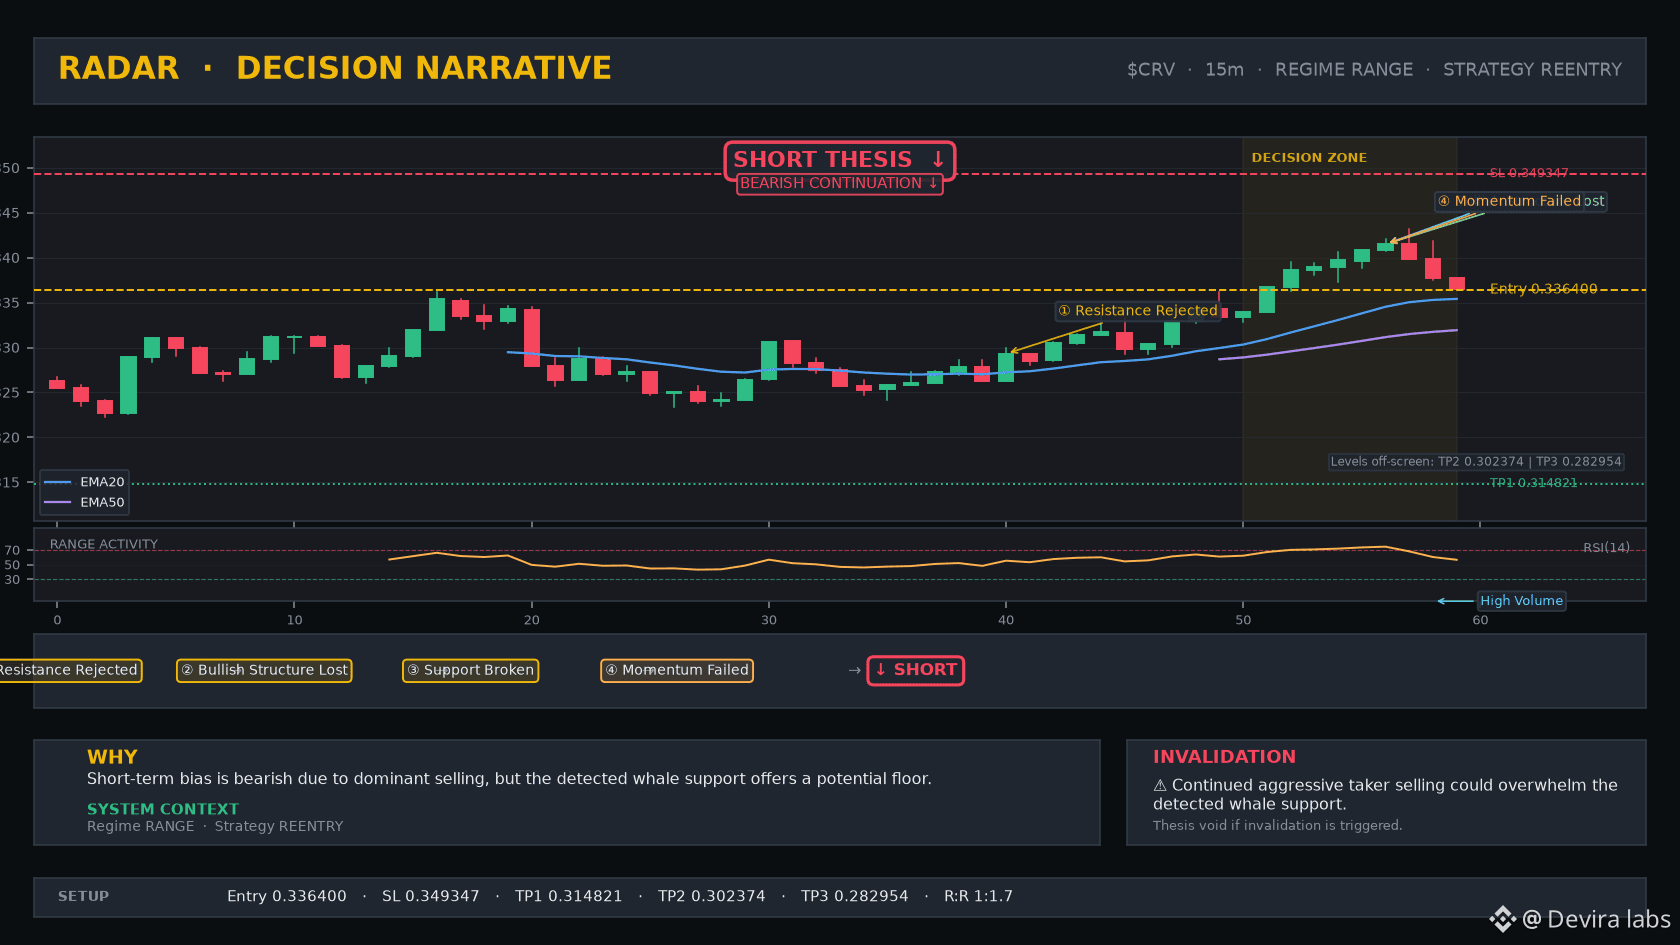Click the SETUP row label
Screen dimensions: 1680x945
(x=83, y=897)
